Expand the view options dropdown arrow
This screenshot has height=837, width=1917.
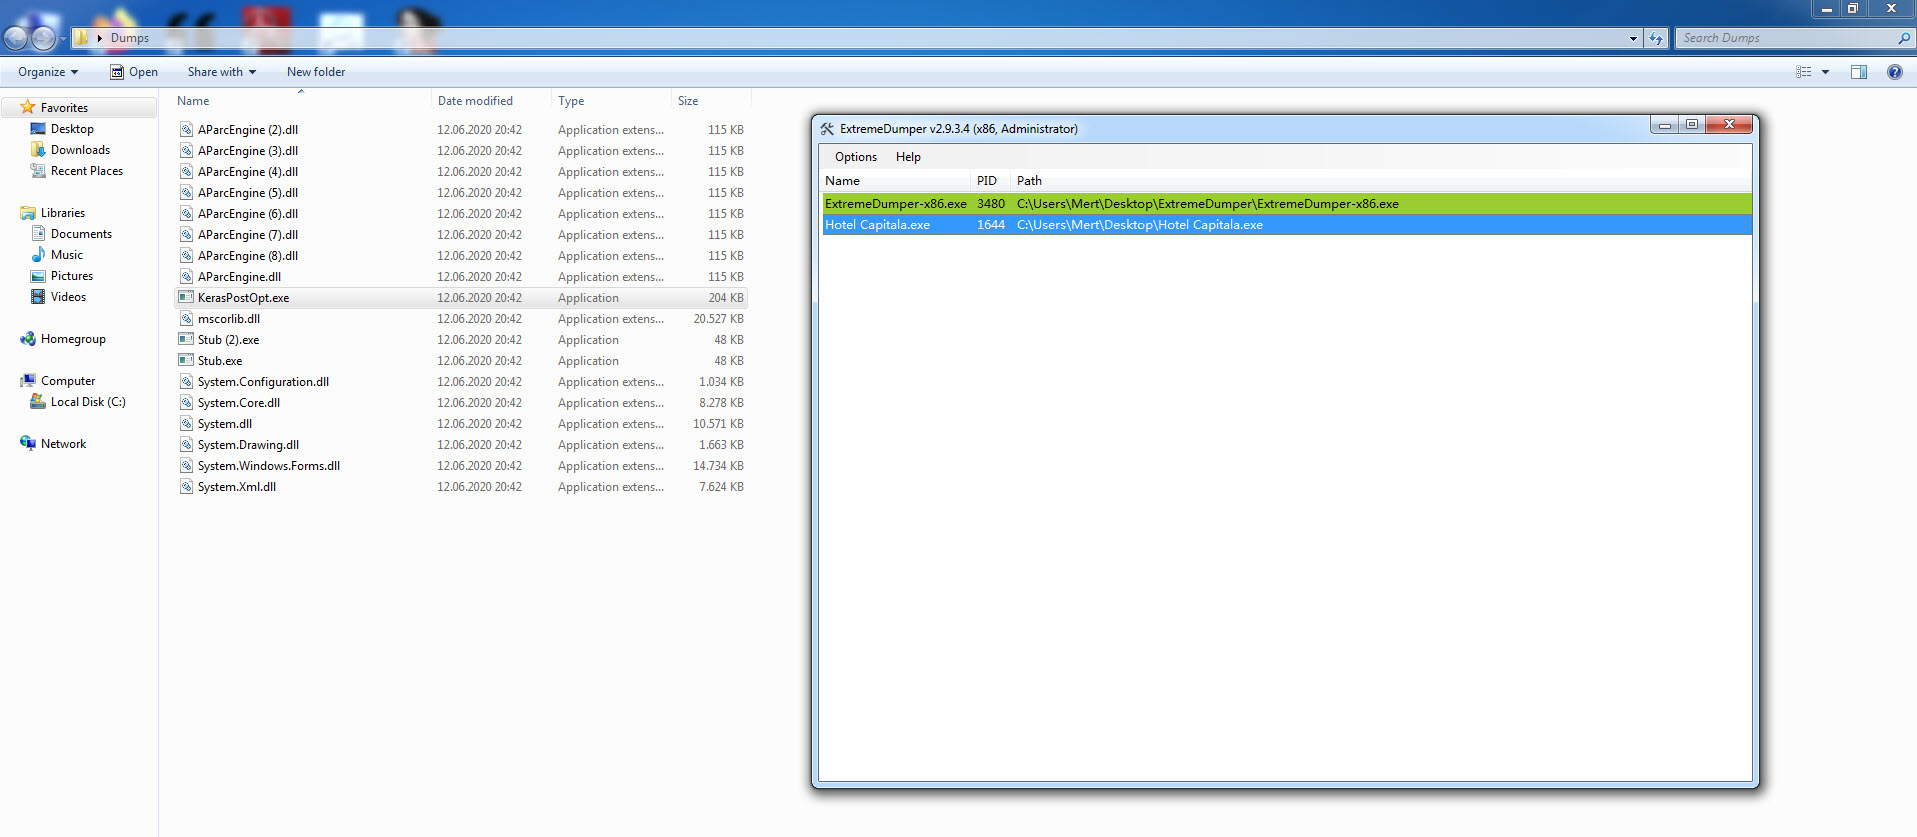pos(1825,72)
